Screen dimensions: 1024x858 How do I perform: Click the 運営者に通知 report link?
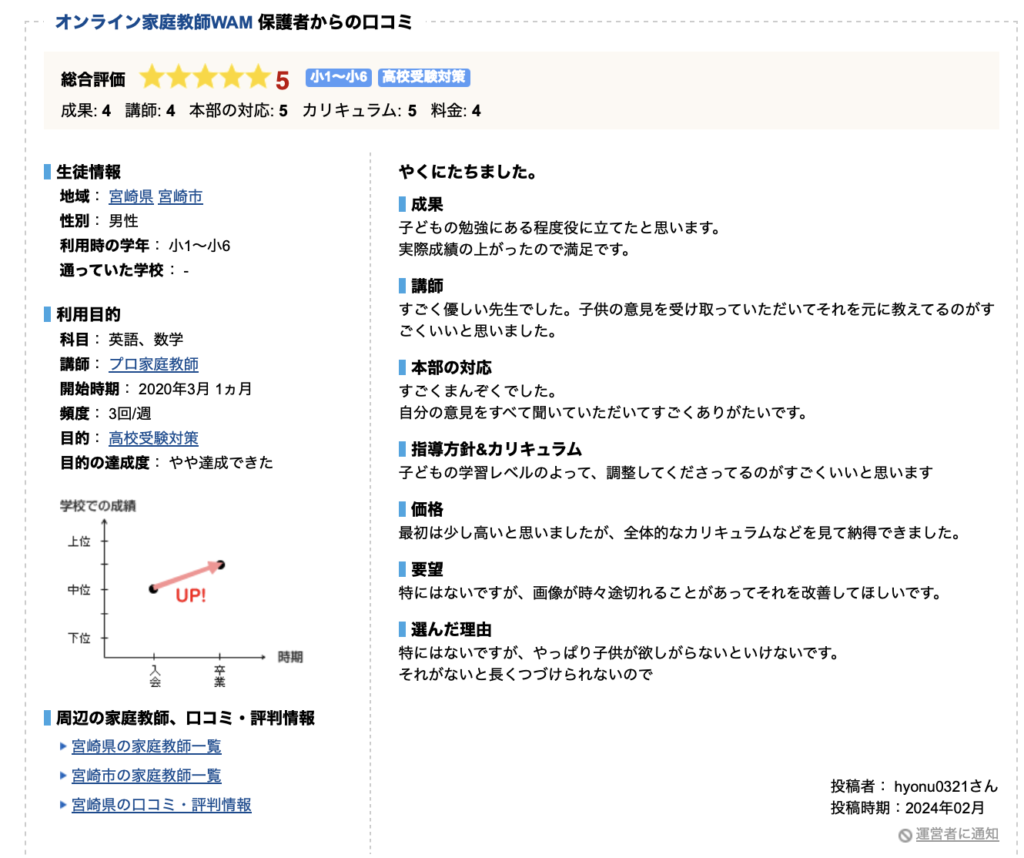coord(957,834)
